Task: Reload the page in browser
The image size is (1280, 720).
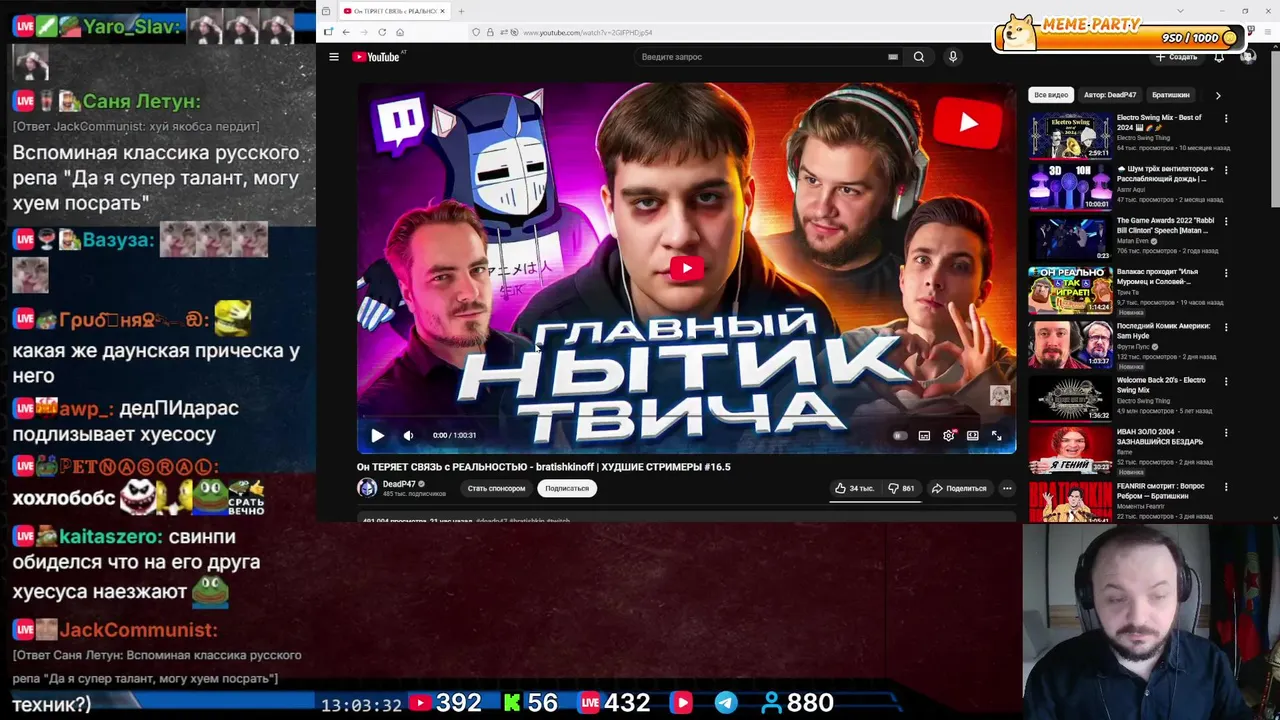Action: tap(382, 32)
